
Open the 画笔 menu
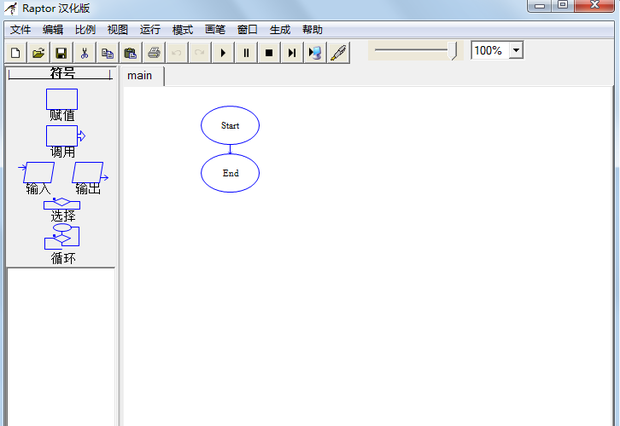tap(215, 30)
